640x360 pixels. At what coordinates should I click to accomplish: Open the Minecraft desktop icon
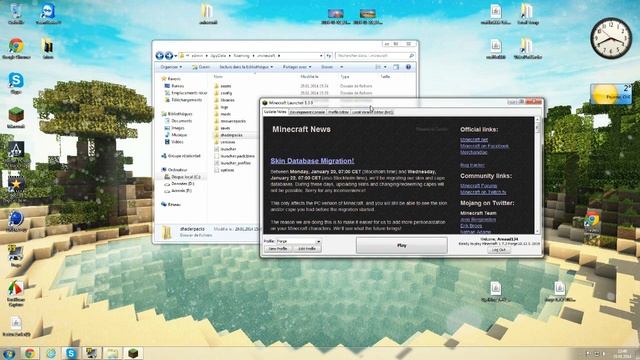click(16, 118)
